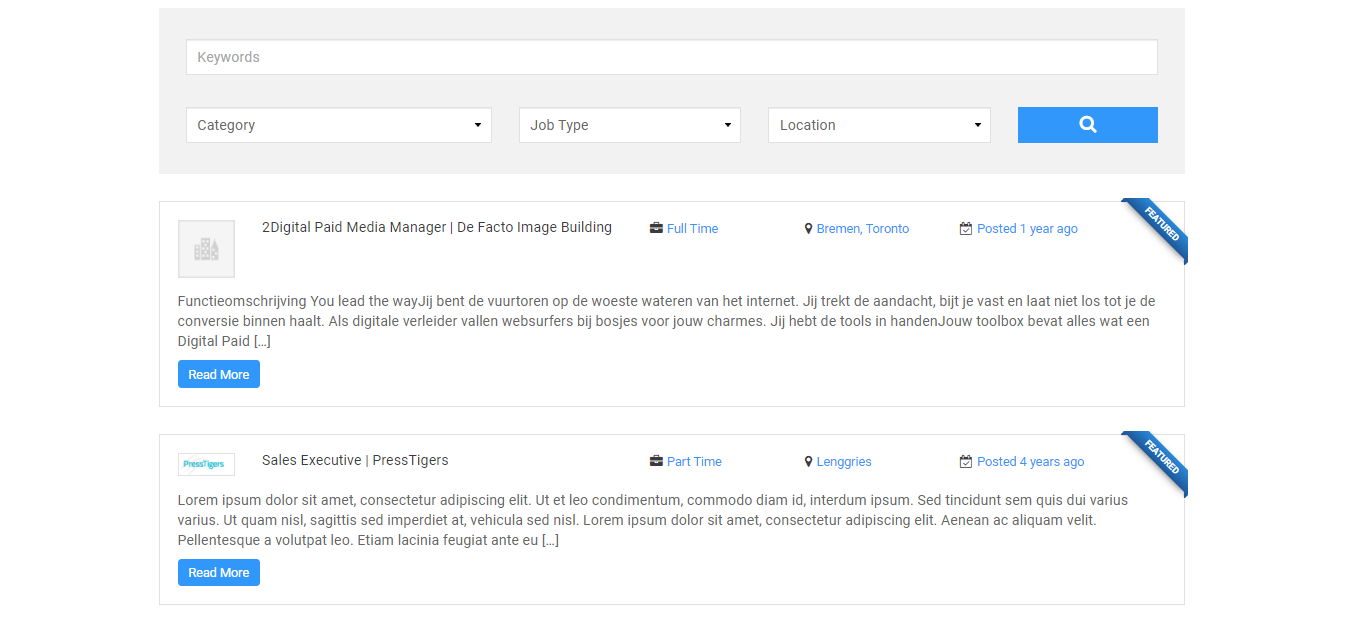
Task: Click the calendar icon beside Posted 4 years ago
Action: 965,461
